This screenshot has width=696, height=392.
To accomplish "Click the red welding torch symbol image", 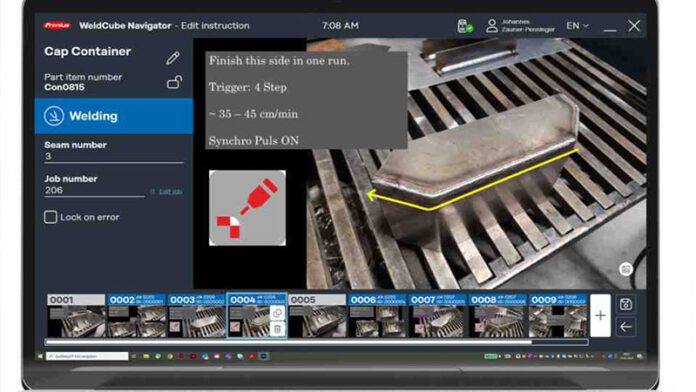I will (247, 208).
